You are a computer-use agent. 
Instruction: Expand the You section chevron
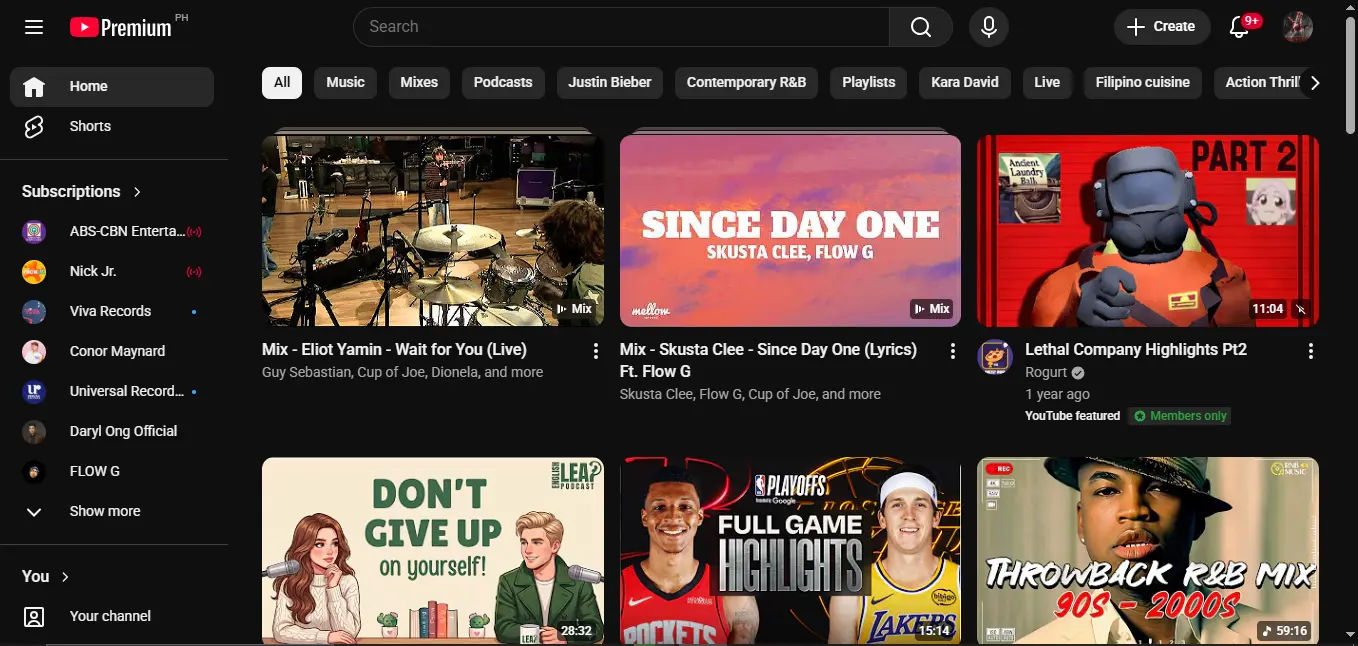(65, 577)
